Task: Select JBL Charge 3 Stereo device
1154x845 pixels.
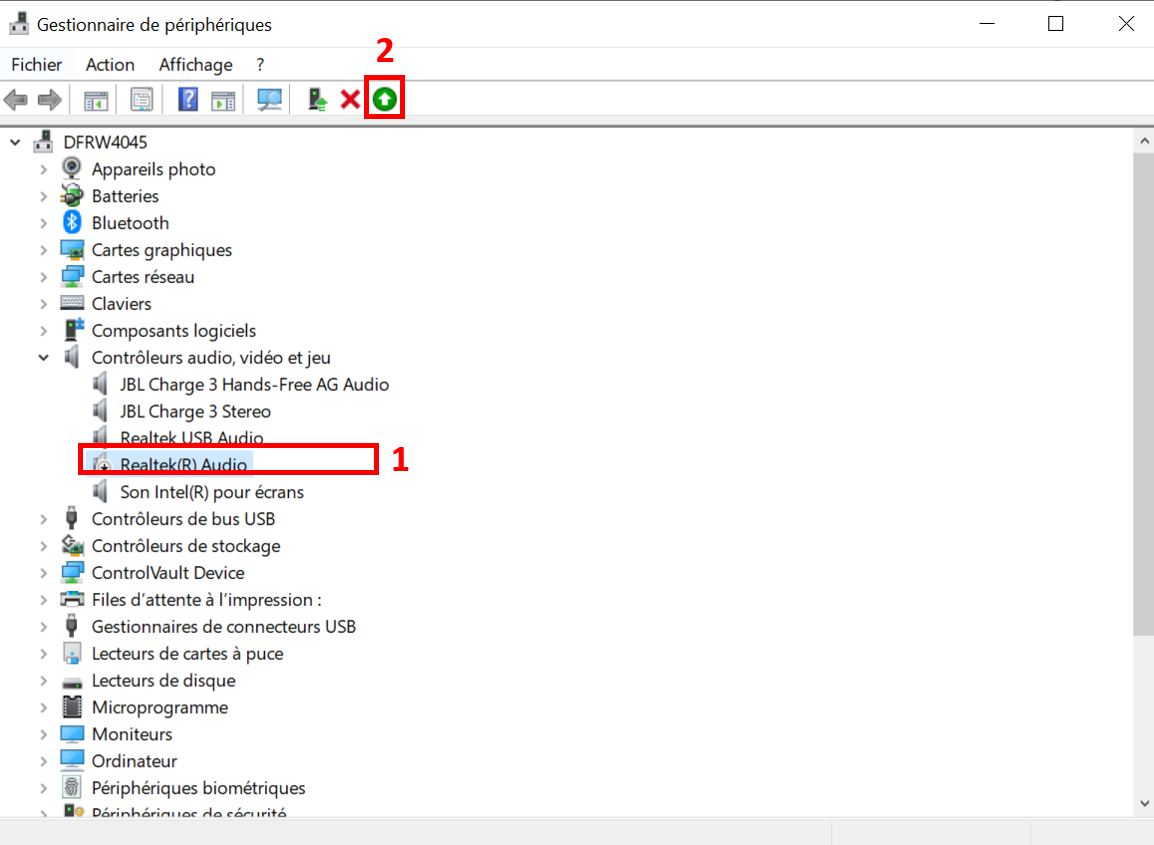Action: (195, 411)
